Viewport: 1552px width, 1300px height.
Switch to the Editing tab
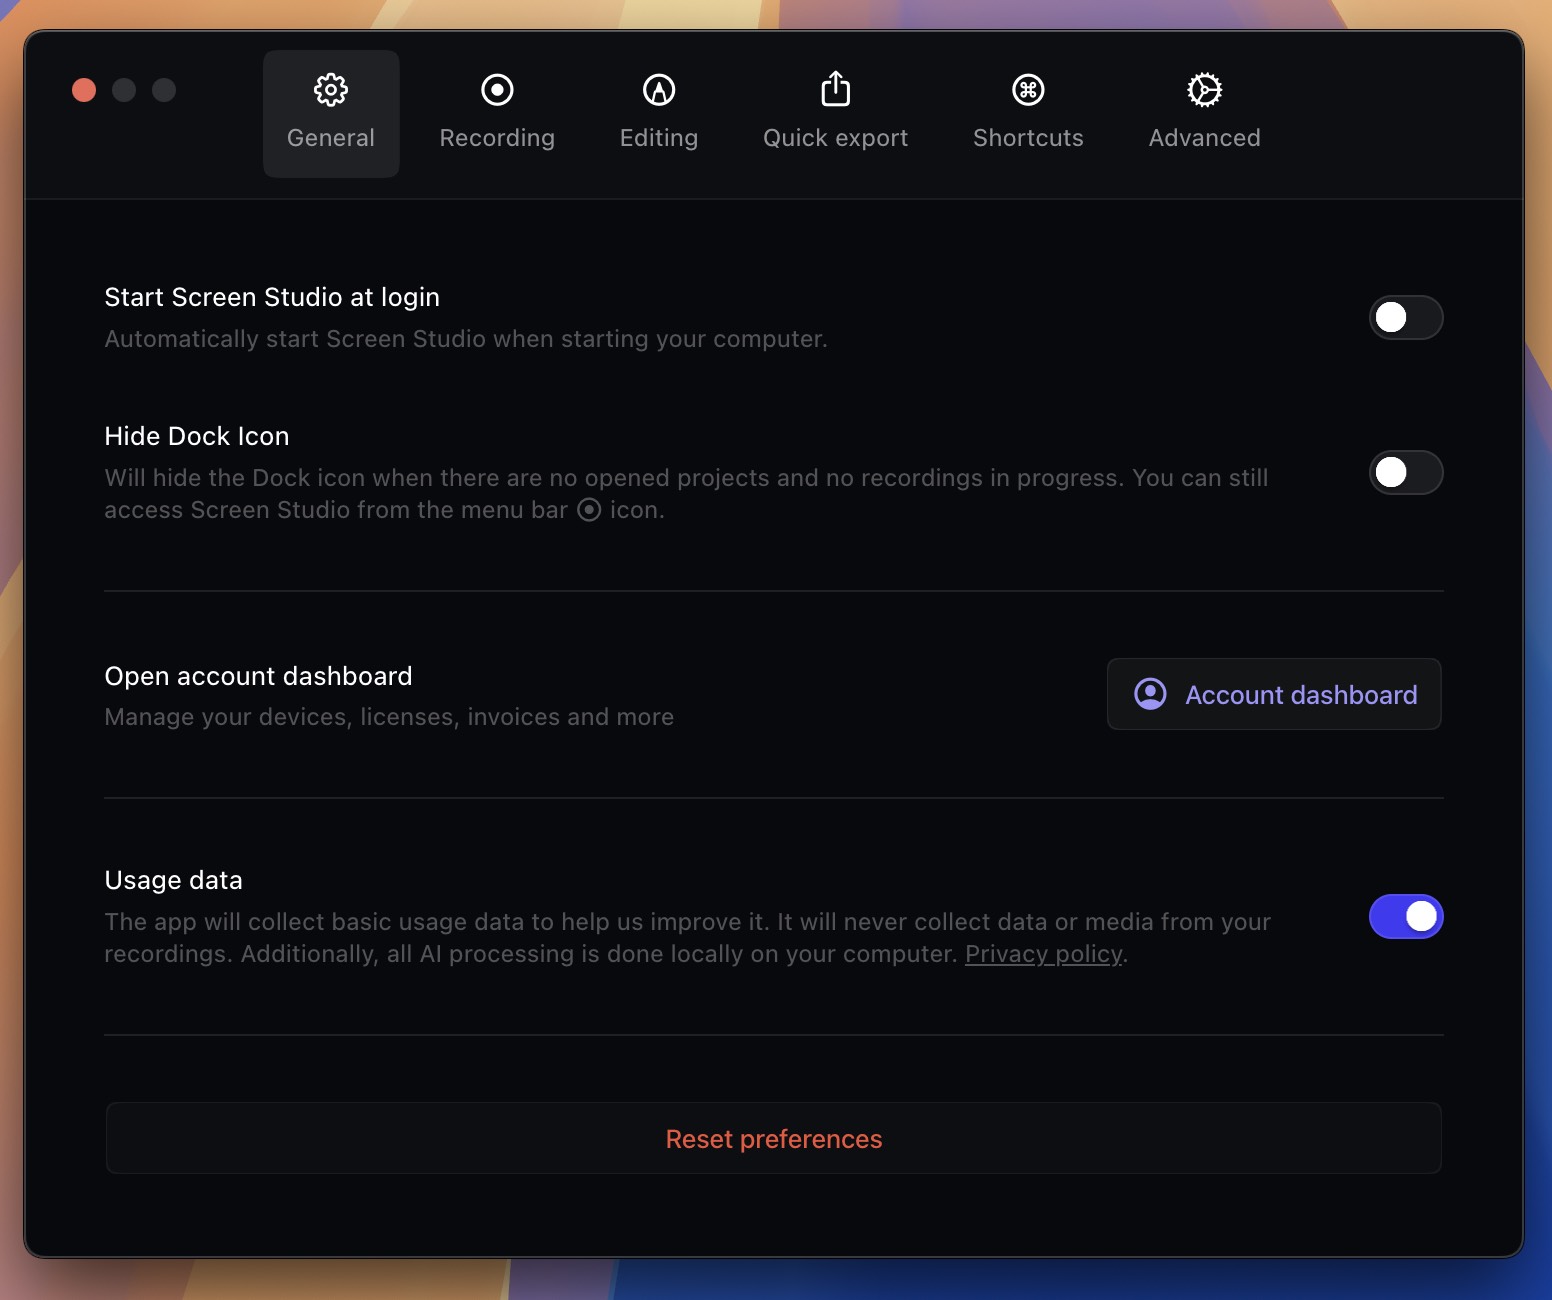pyautogui.click(x=658, y=113)
